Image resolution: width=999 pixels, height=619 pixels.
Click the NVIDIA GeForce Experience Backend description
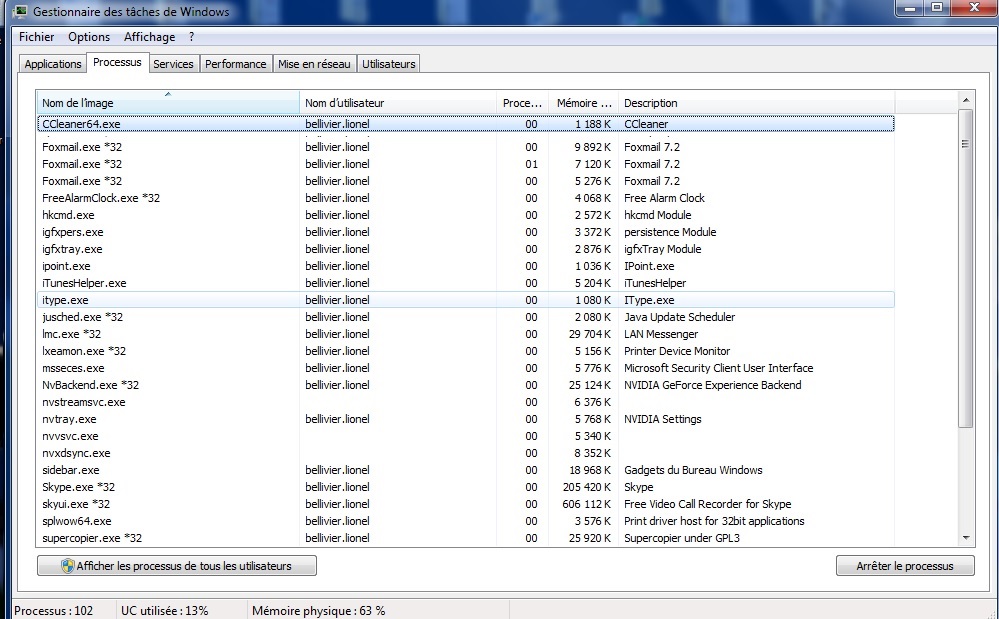[712, 385]
